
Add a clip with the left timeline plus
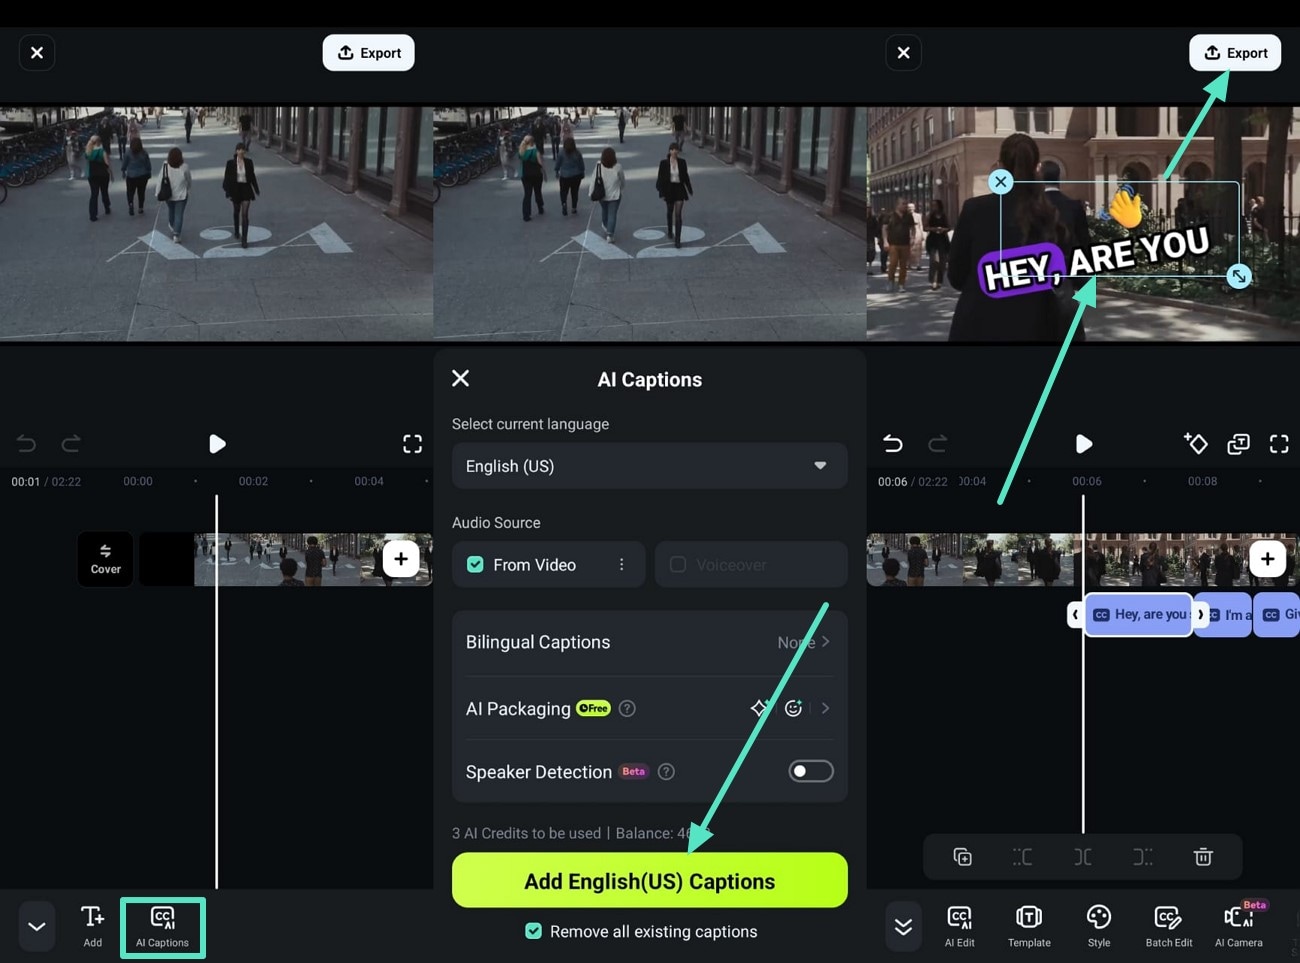point(401,559)
